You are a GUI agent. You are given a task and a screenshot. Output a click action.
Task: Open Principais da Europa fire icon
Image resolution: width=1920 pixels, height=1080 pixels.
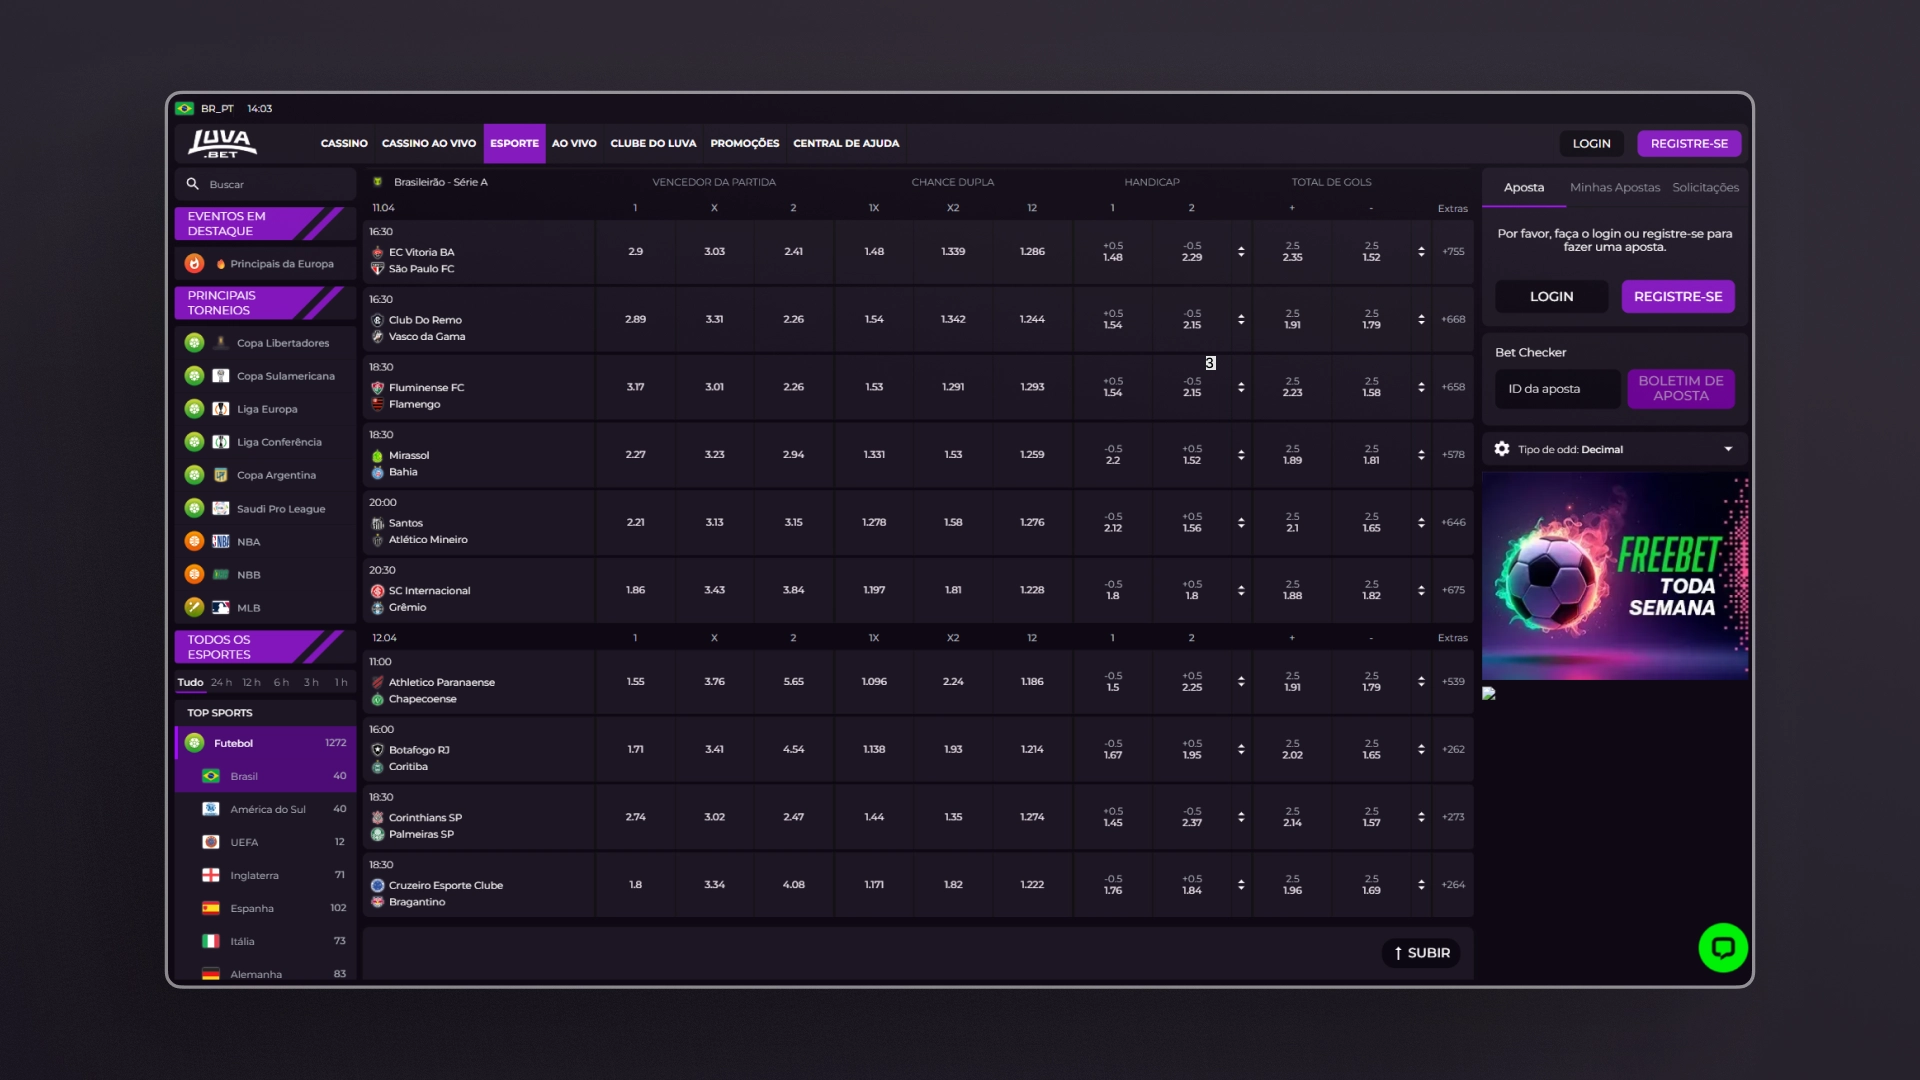194,263
